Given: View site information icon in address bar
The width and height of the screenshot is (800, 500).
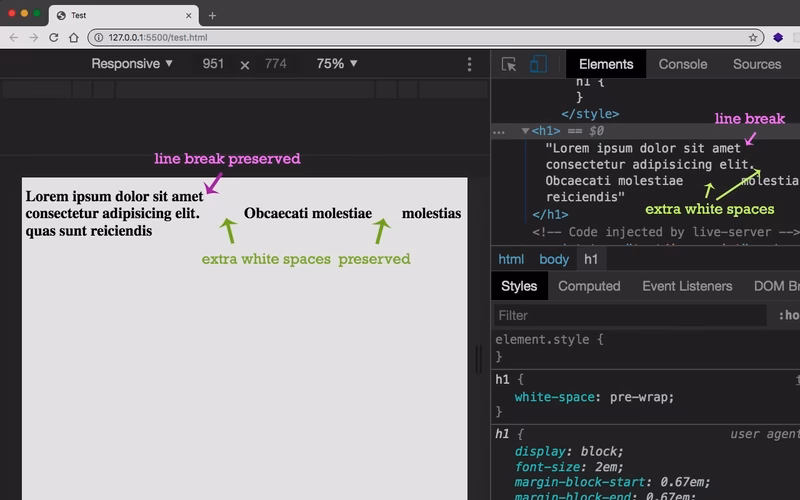Looking at the screenshot, I should 98,37.
